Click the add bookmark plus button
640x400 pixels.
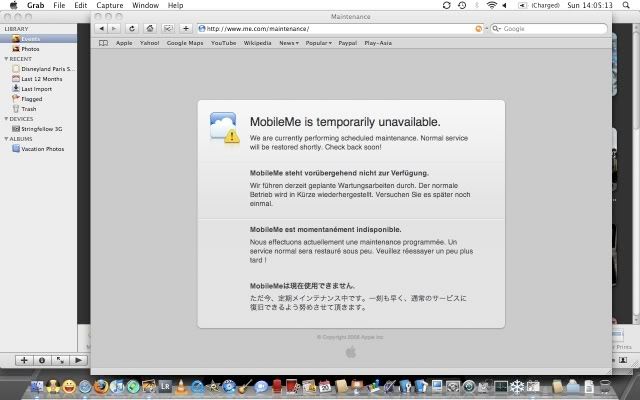[x=185, y=28]
